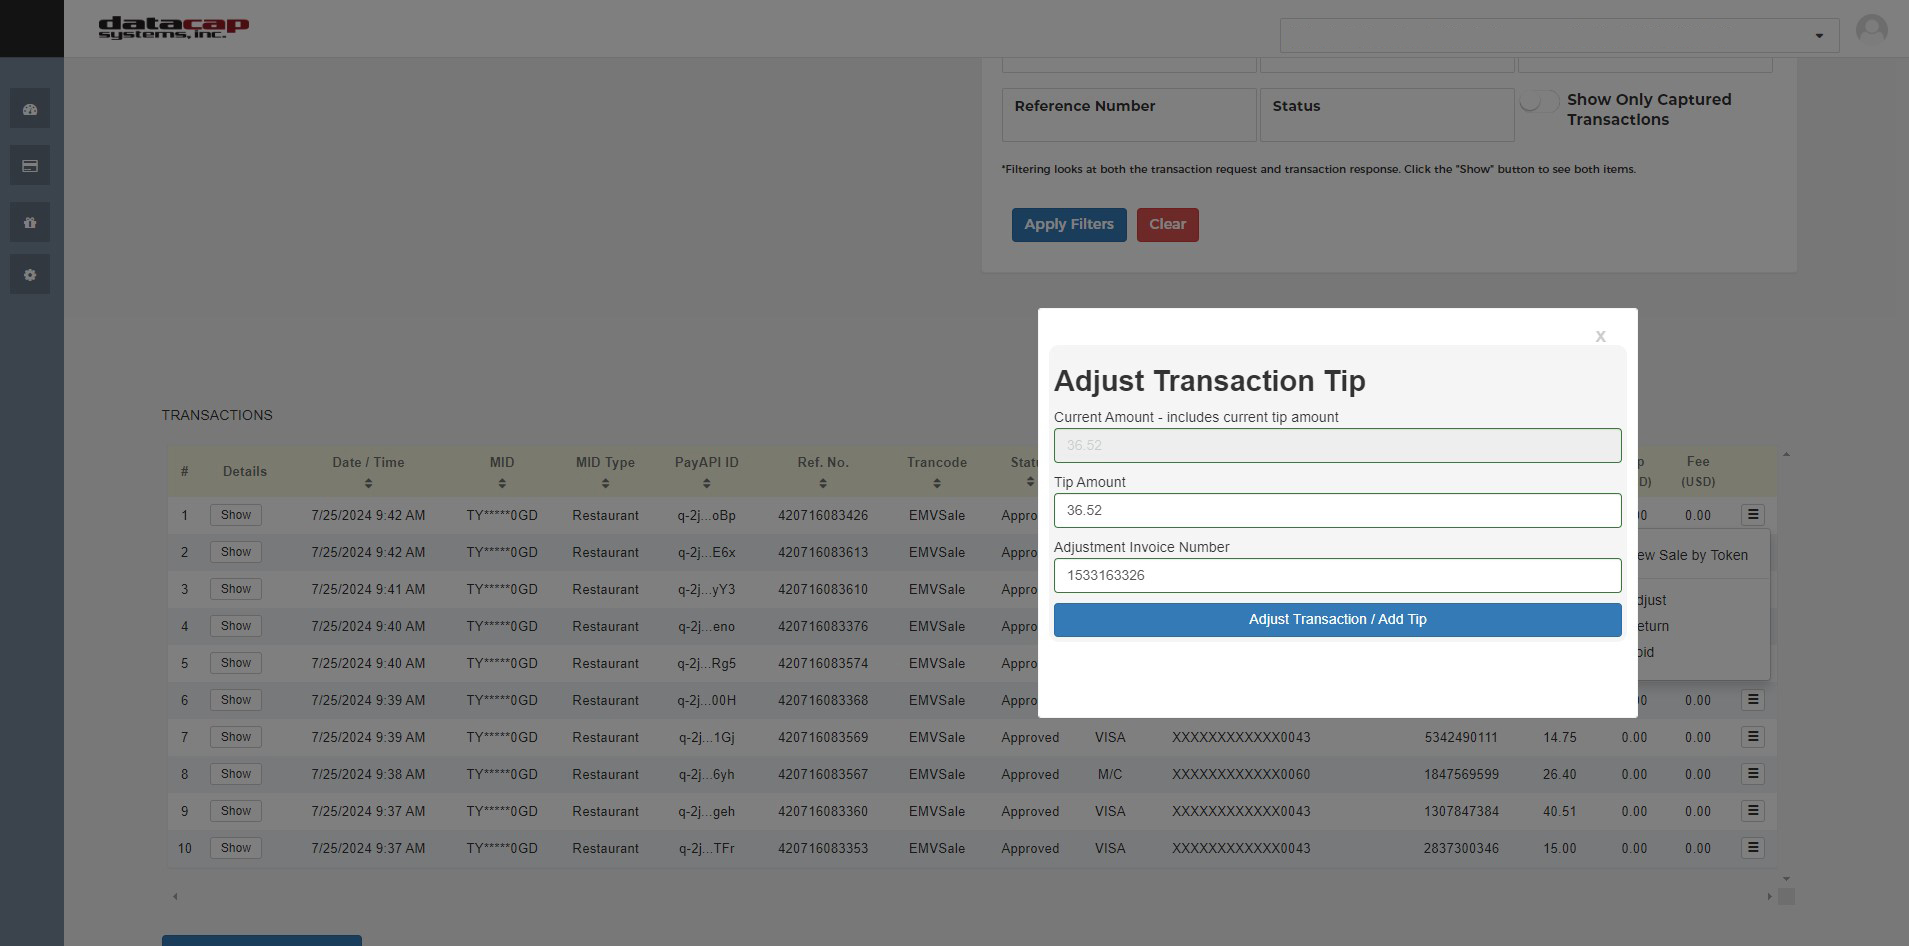Image resolution: width=1909 pixels, height=946 pixels.
Task: Click the Datacap Systems logo
Action: [x=173, y=27]
